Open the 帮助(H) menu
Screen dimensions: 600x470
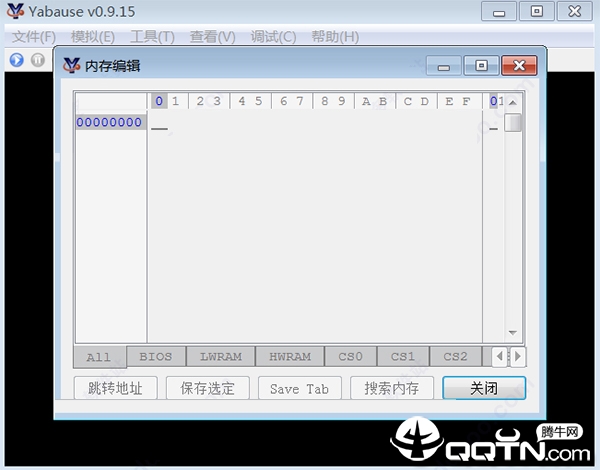coord(335,37)
